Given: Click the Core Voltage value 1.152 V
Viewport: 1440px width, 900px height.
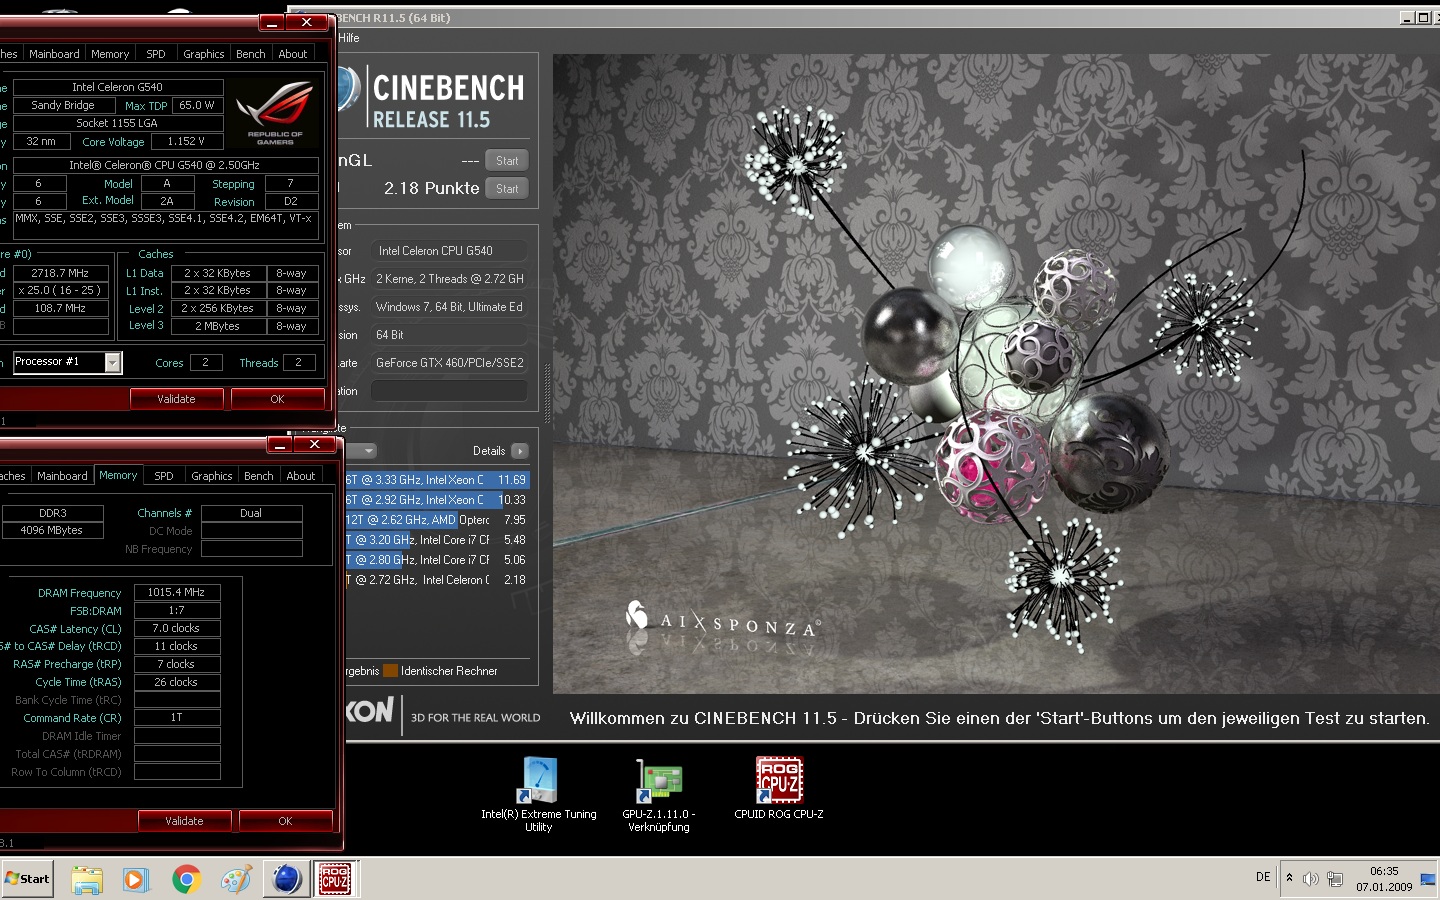Looking at the screenshot, I should point(186,141).
